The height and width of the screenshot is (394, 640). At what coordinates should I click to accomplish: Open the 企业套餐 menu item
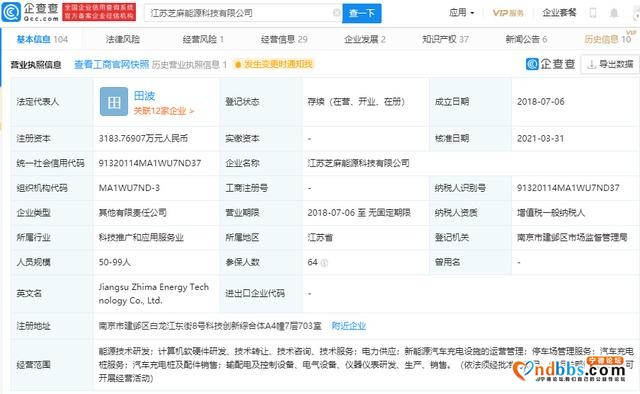click(559, 13)
